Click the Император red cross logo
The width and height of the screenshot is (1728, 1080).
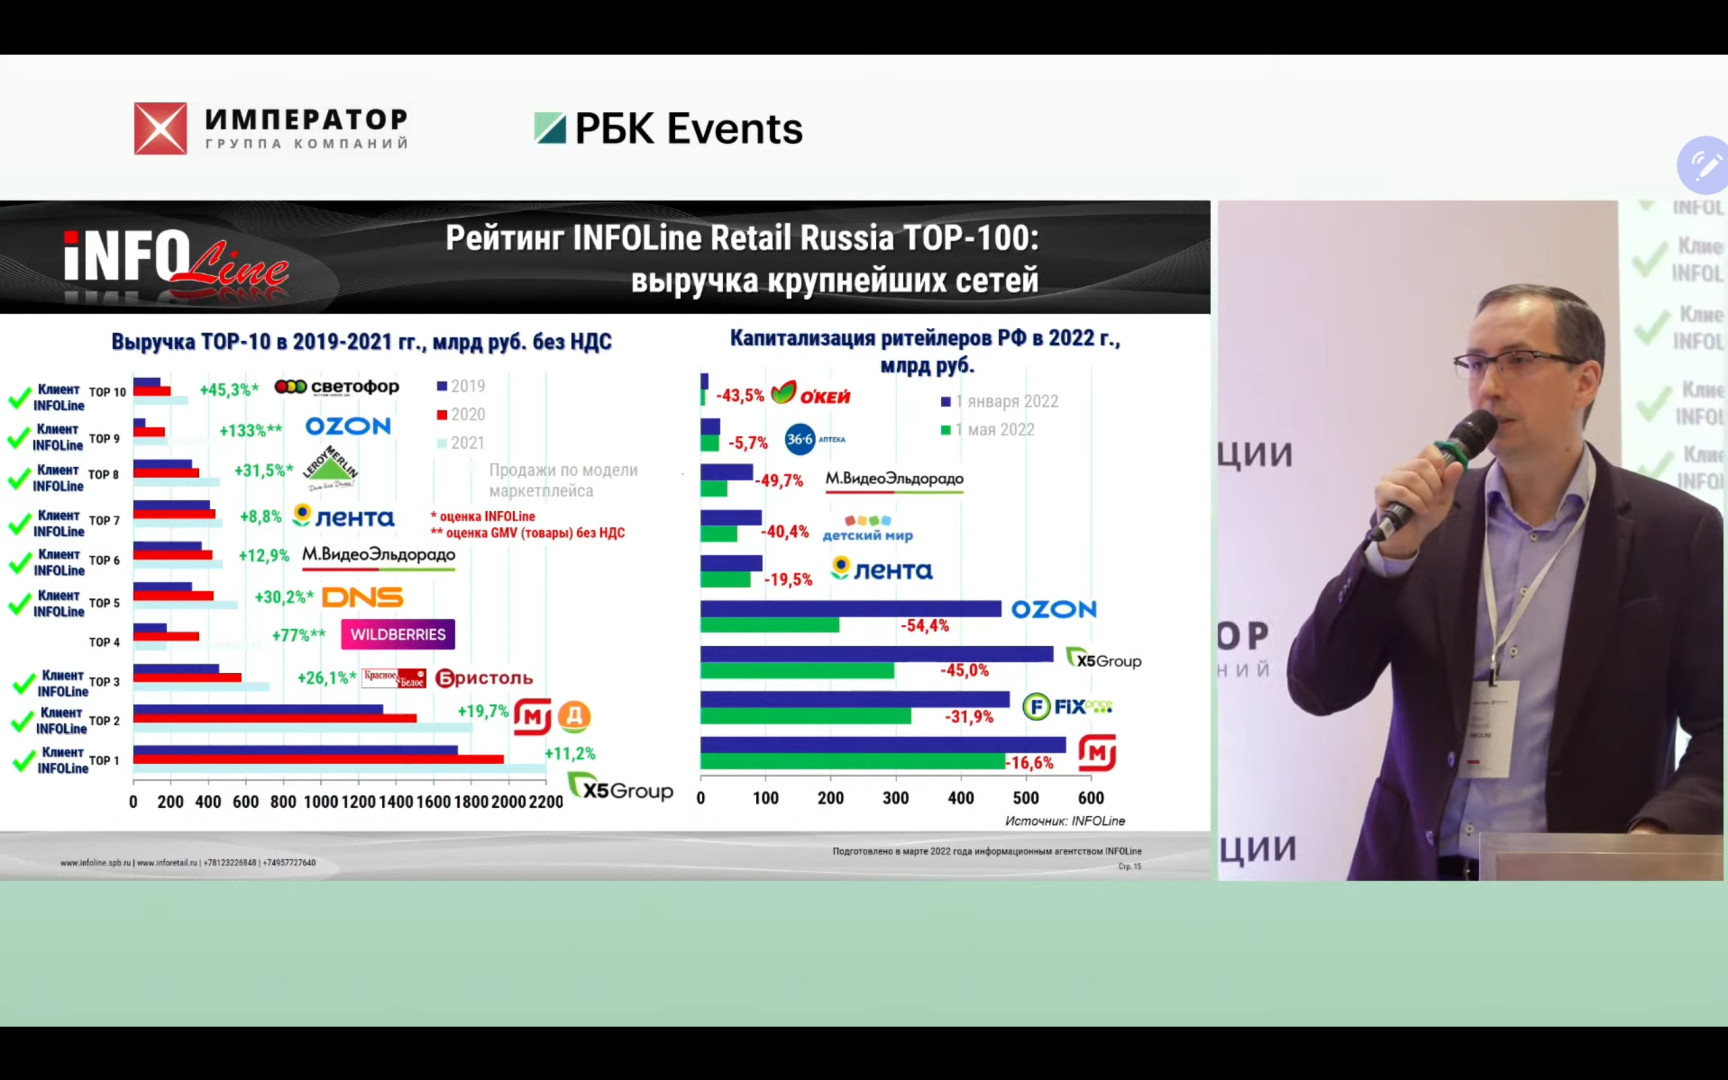coord(160,128)
